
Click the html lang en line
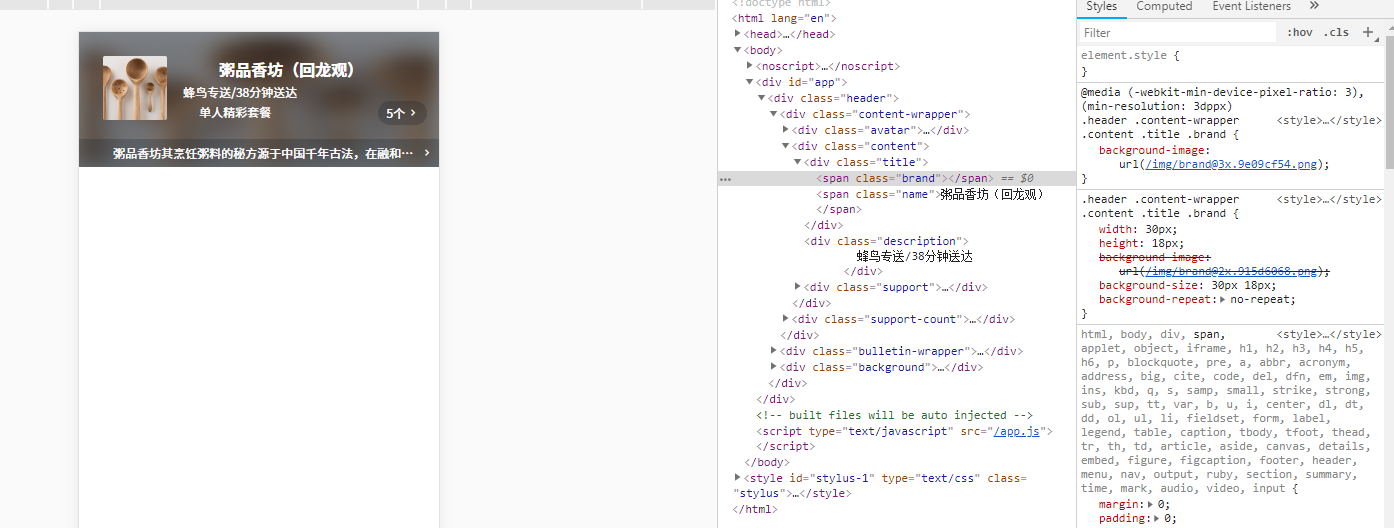point(784,18)
